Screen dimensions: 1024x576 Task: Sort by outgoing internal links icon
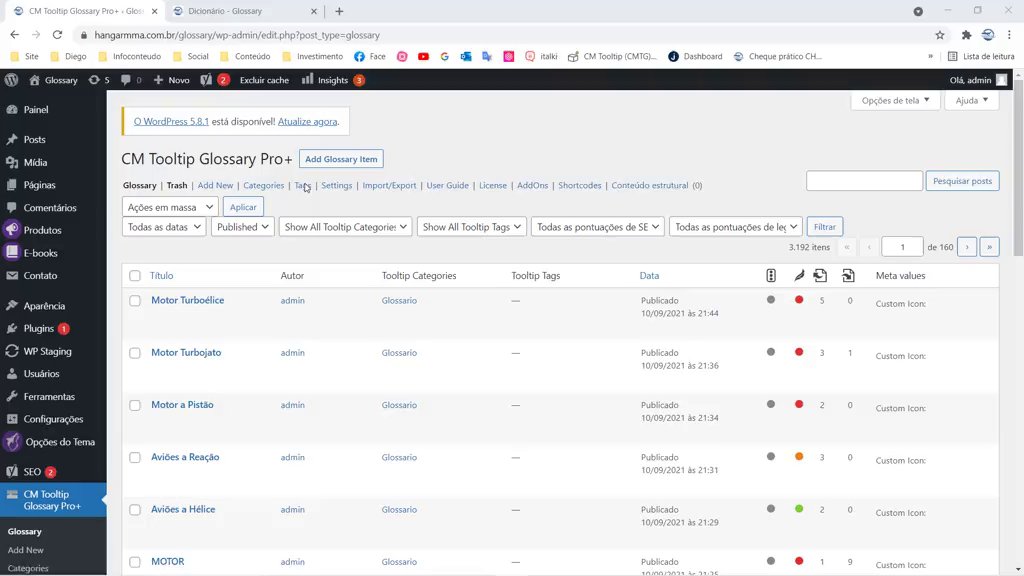coord(820,276)
